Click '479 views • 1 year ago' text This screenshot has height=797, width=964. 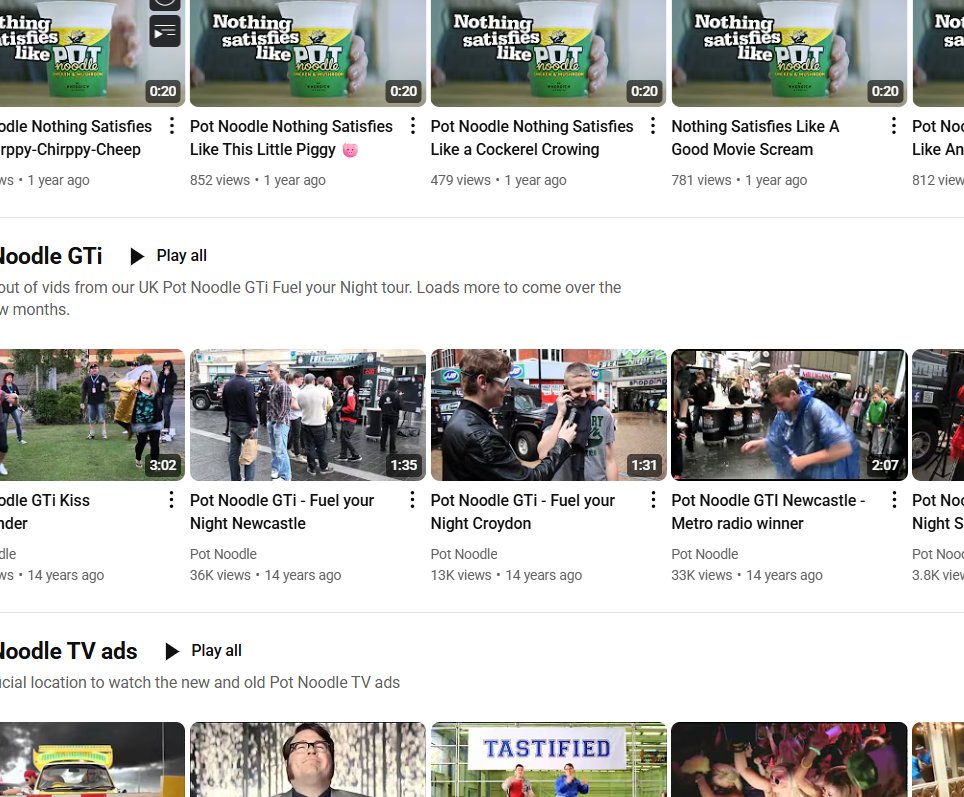(499, 180)
